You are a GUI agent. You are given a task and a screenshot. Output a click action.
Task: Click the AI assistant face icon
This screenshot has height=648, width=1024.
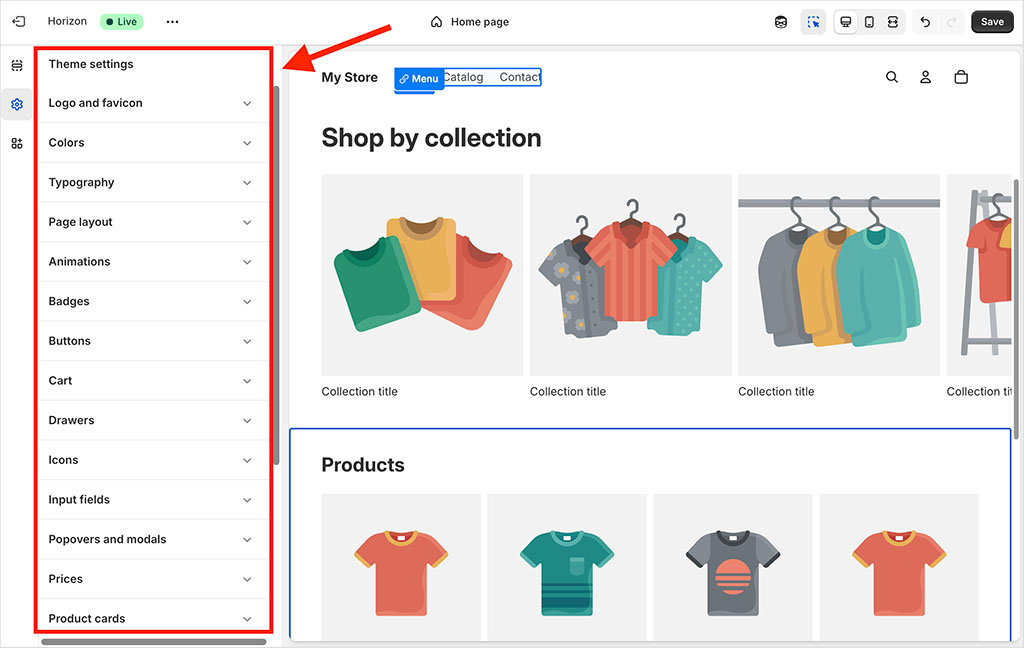[x=781, y=22]
